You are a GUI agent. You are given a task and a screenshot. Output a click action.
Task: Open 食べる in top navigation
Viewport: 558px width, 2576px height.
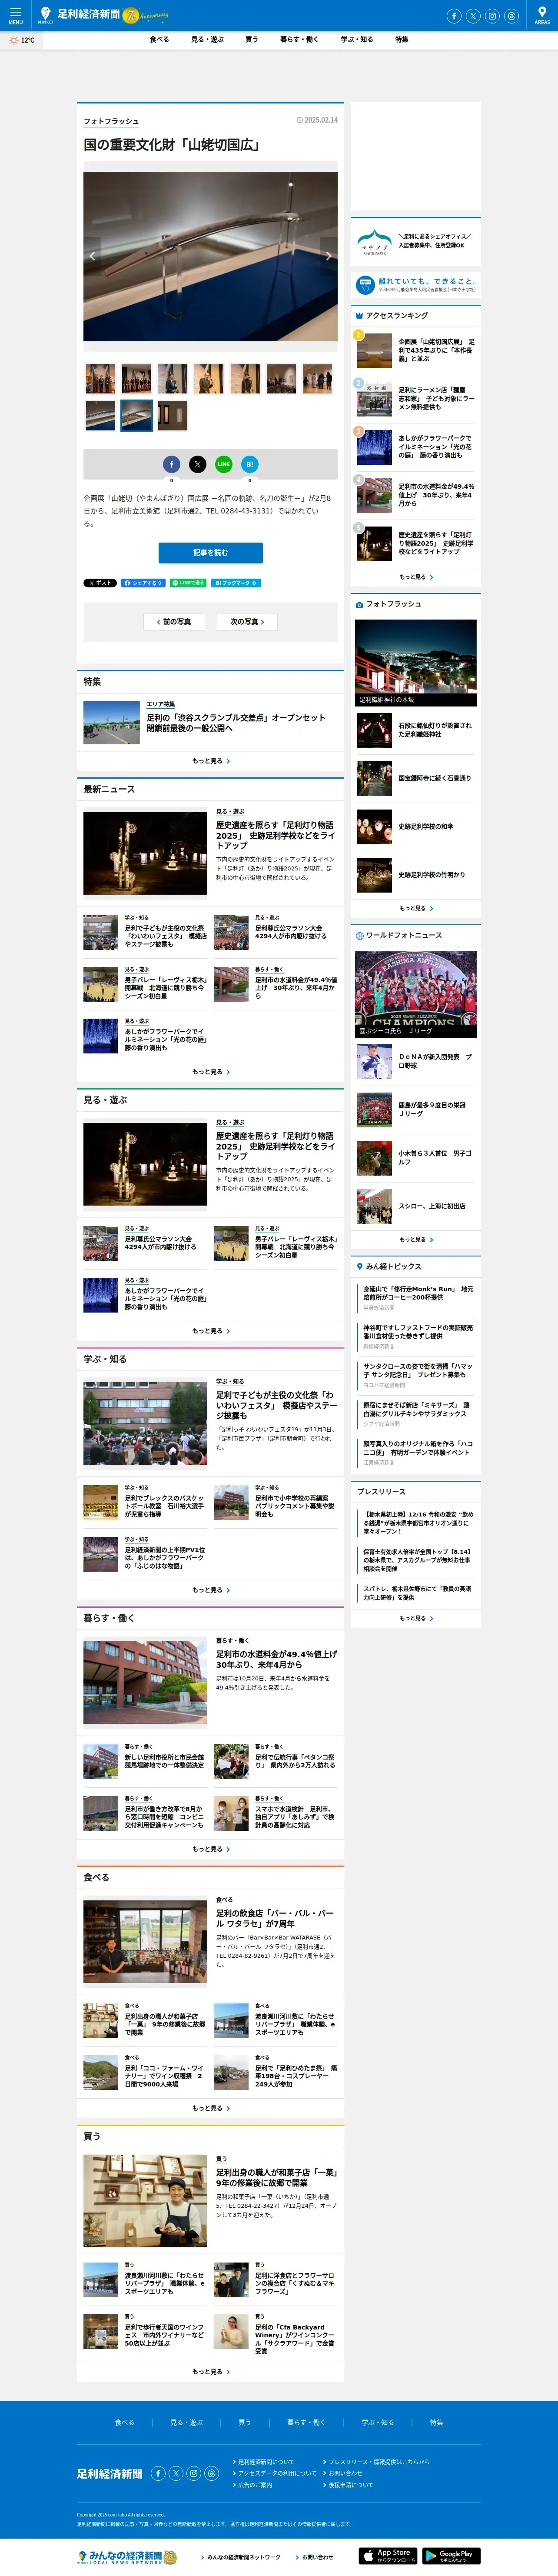159,40
